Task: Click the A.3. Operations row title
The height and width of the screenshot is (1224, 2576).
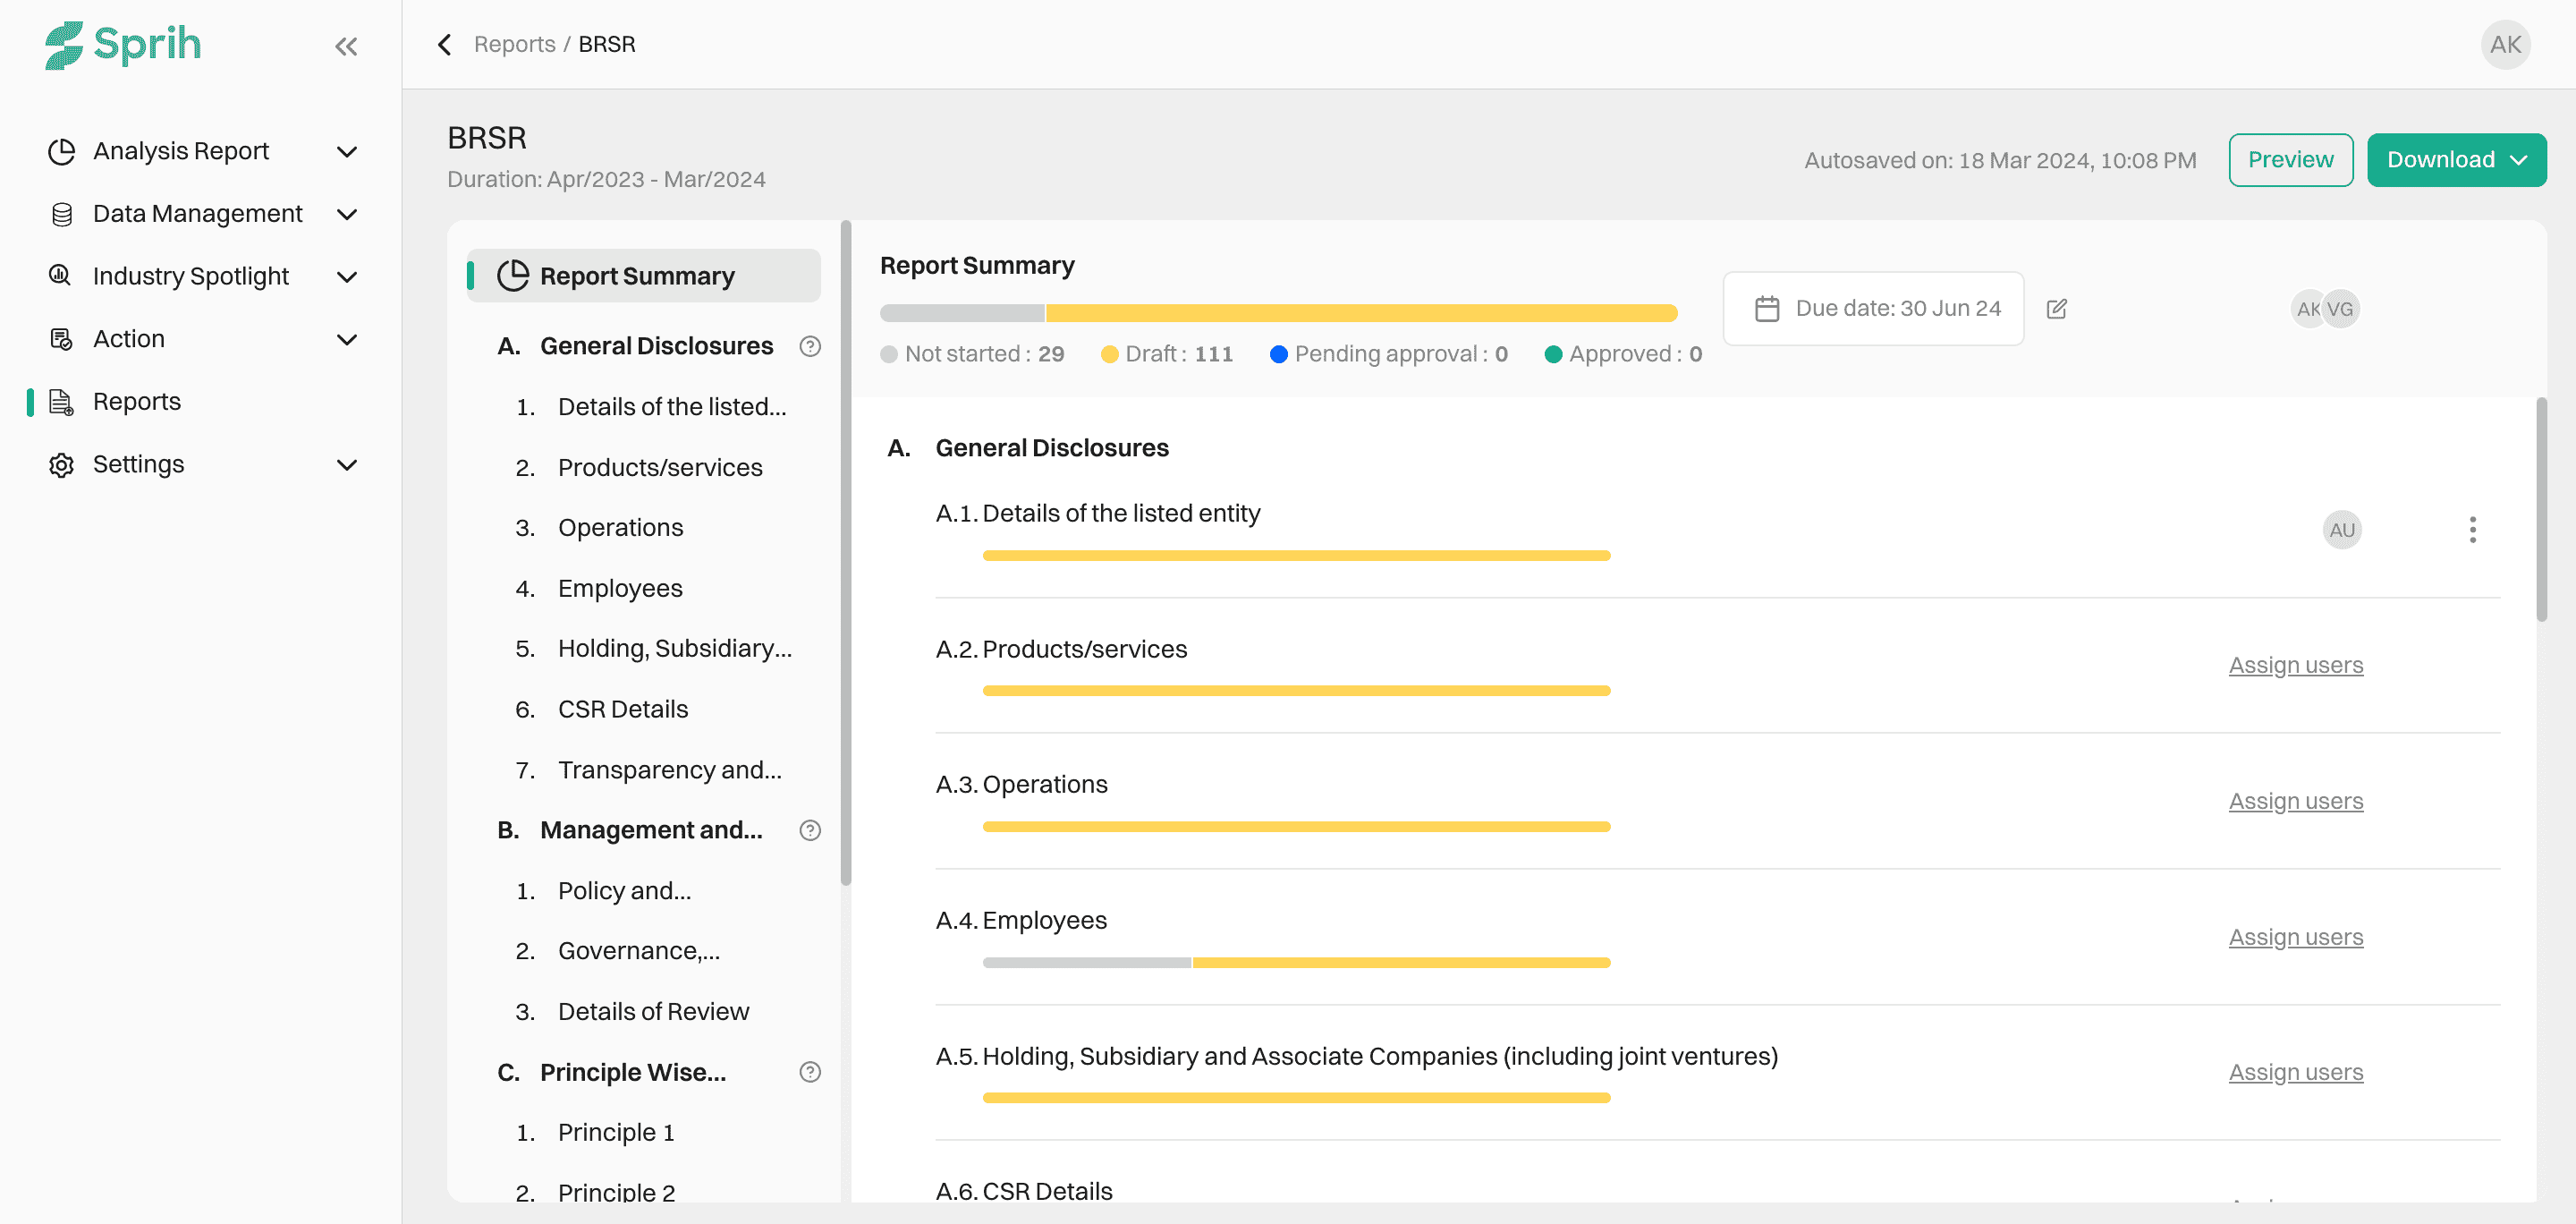Action: point(1021,785)
